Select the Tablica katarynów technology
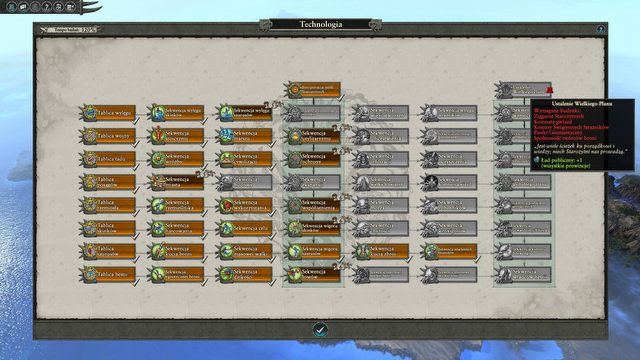The width and height of the screenshot is (640, 360). pyautogui.click(x=109, y=252)
